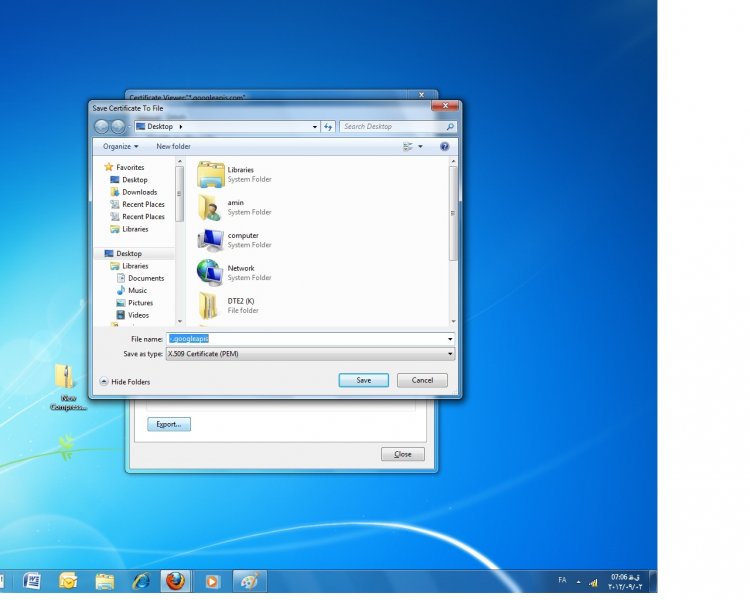
Task: Click the address bar dropdown arrow
Action: (315, 127)
